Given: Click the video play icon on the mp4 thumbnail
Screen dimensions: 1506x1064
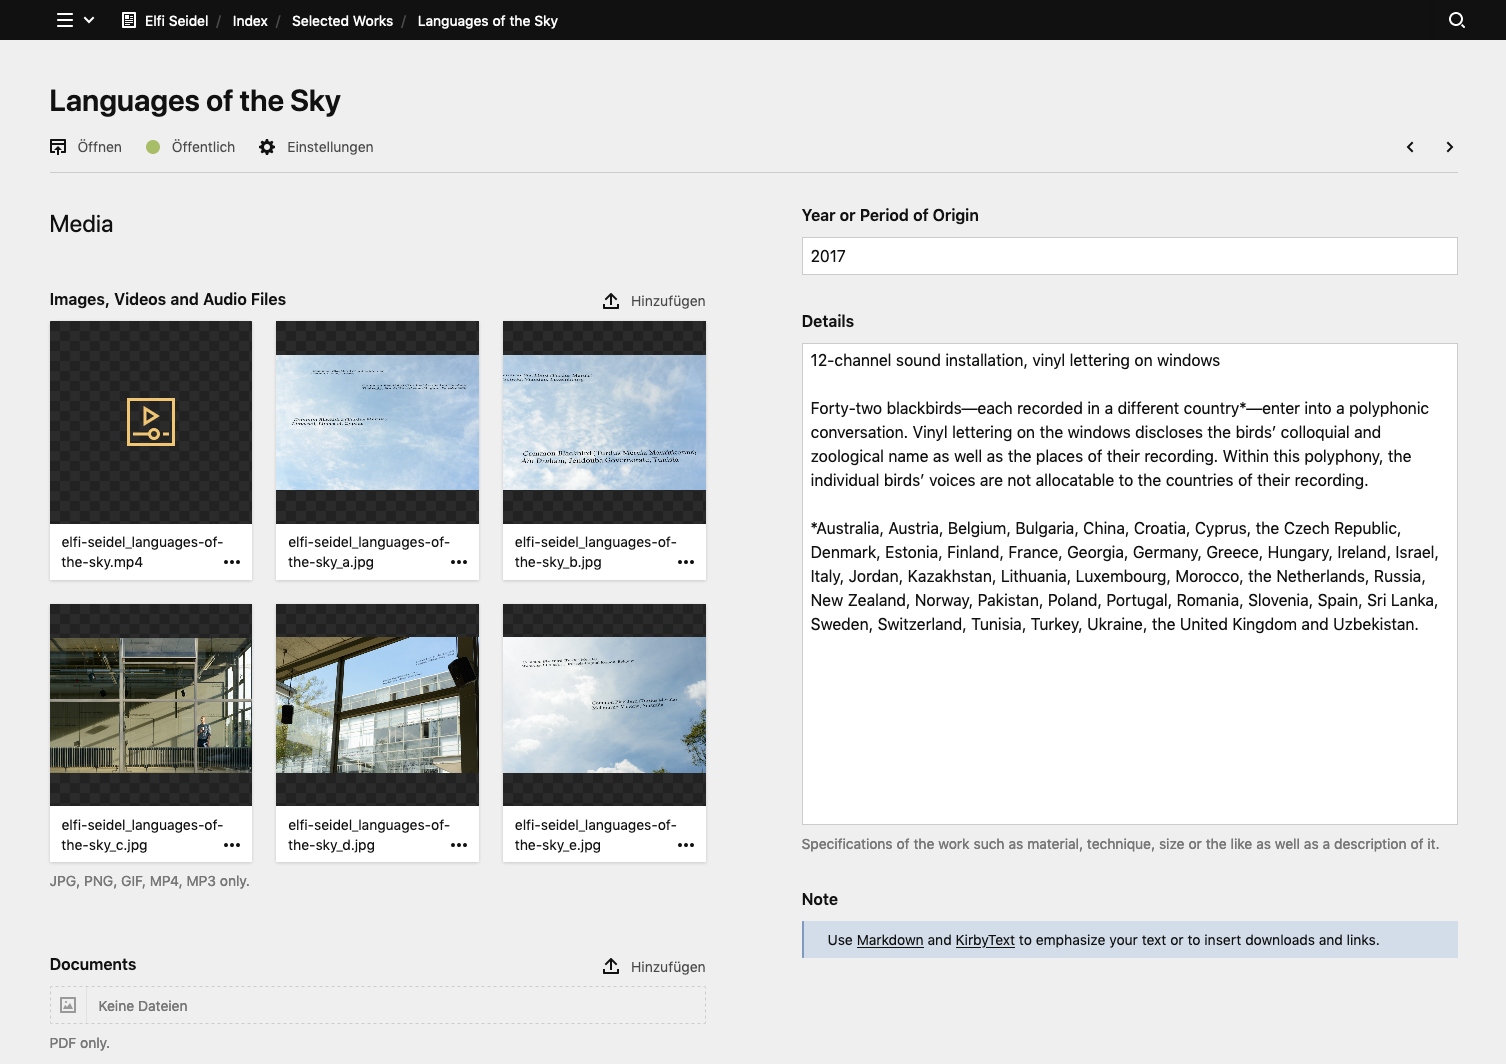Looking at the screenshot, I should pyautogui.click(x=150, y=422).
